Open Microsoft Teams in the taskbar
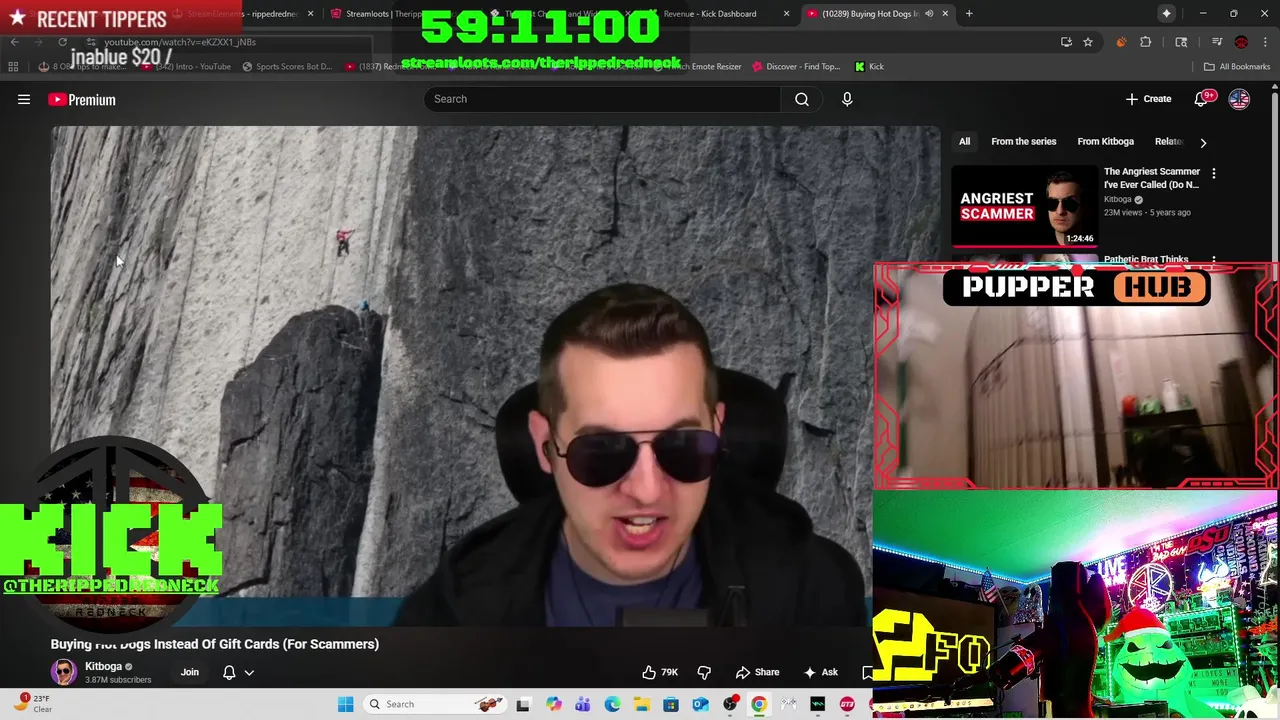Screen dimensions: 1280x720 tap(582, 705)
